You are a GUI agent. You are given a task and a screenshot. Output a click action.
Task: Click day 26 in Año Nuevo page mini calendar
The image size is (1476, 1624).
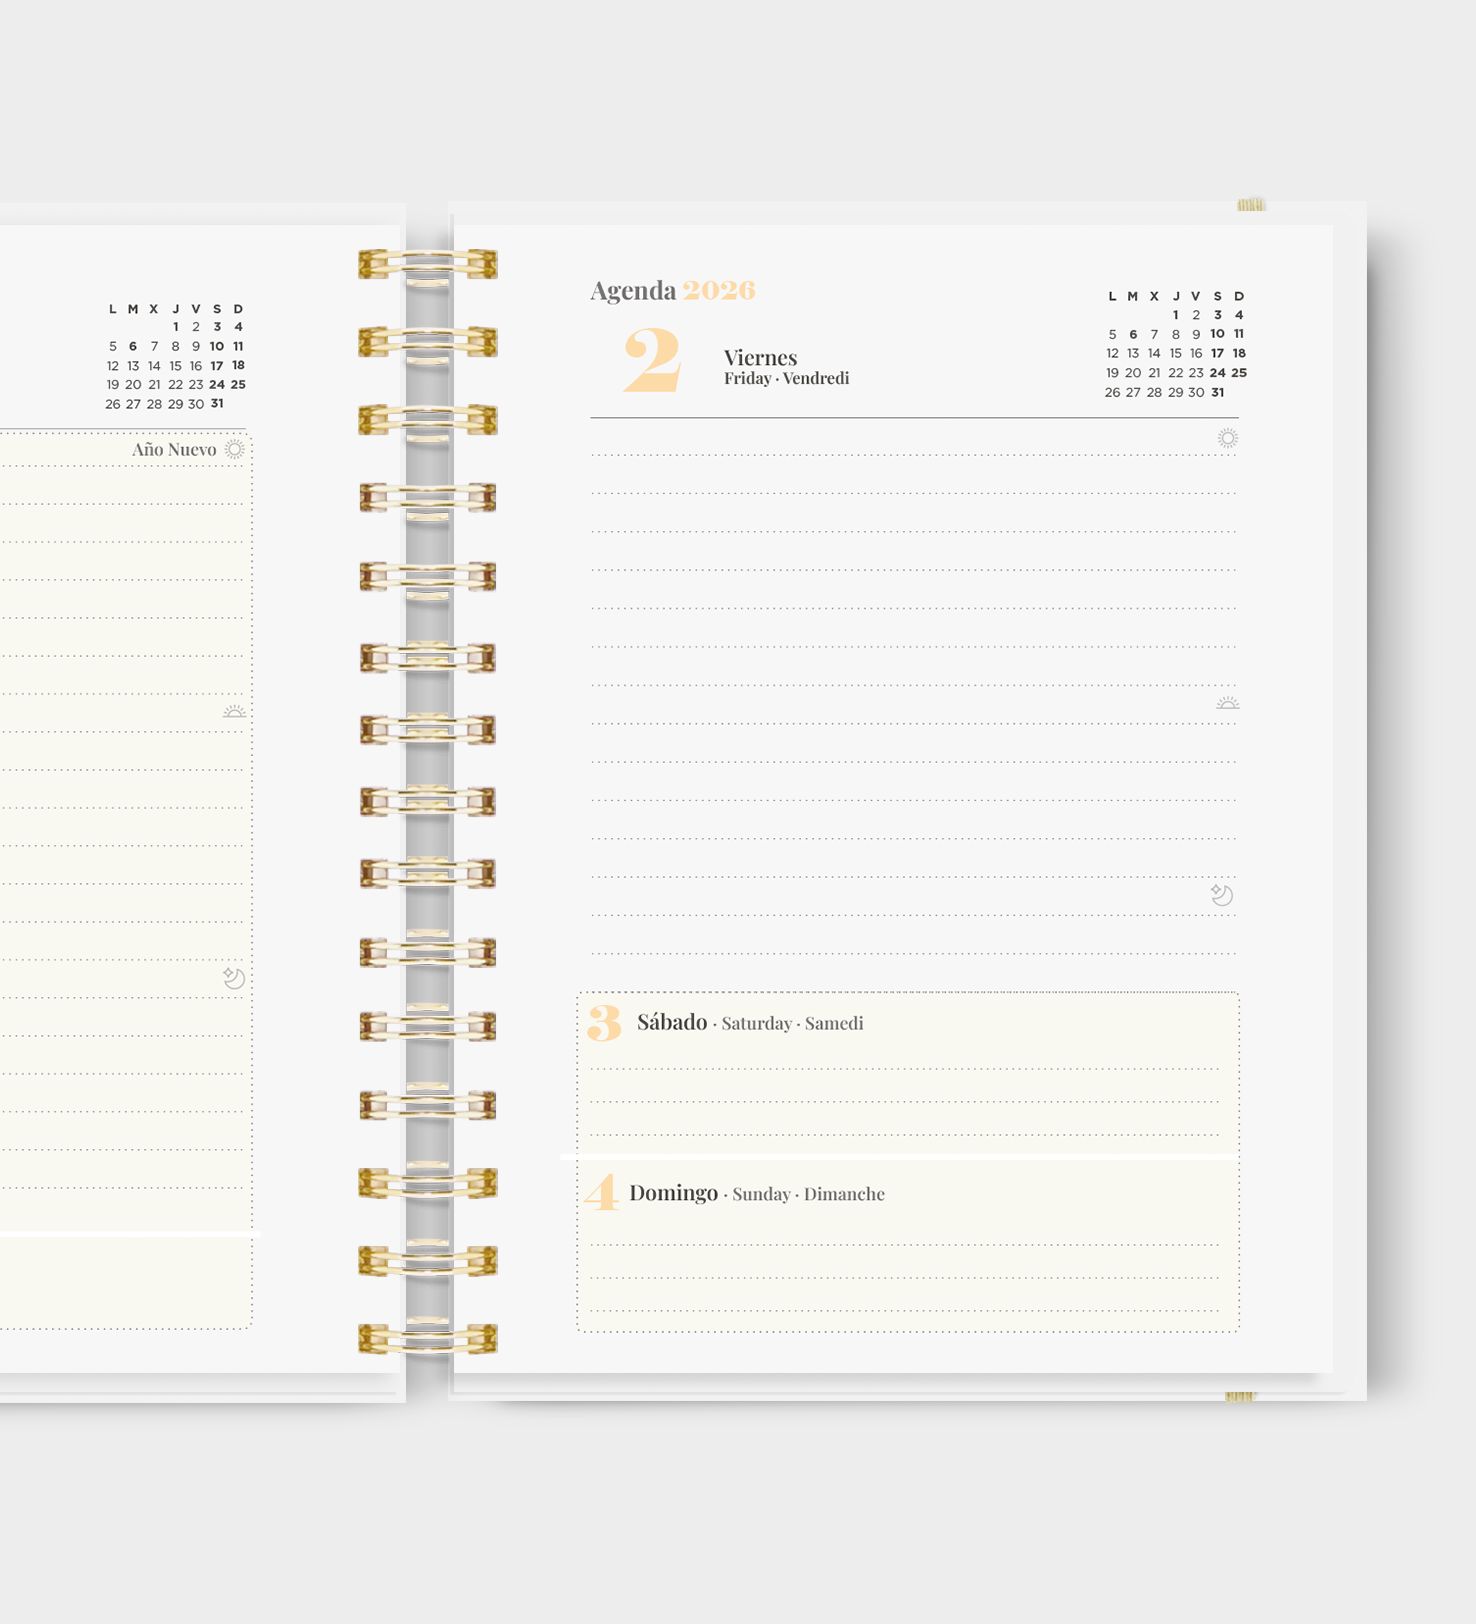pos(112,404)
